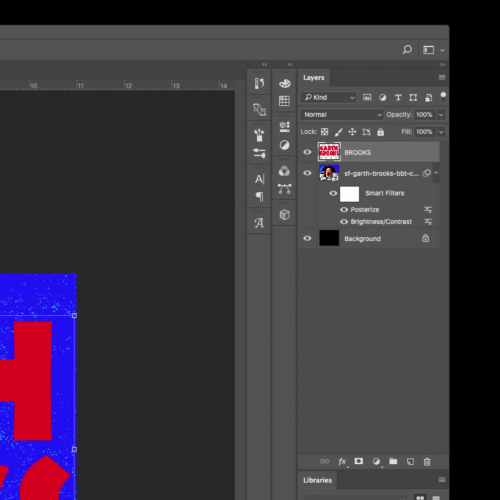This screenshot has height=500, width=500.
Task: Open the Paragraph panel icon
Action: [259, 197]
